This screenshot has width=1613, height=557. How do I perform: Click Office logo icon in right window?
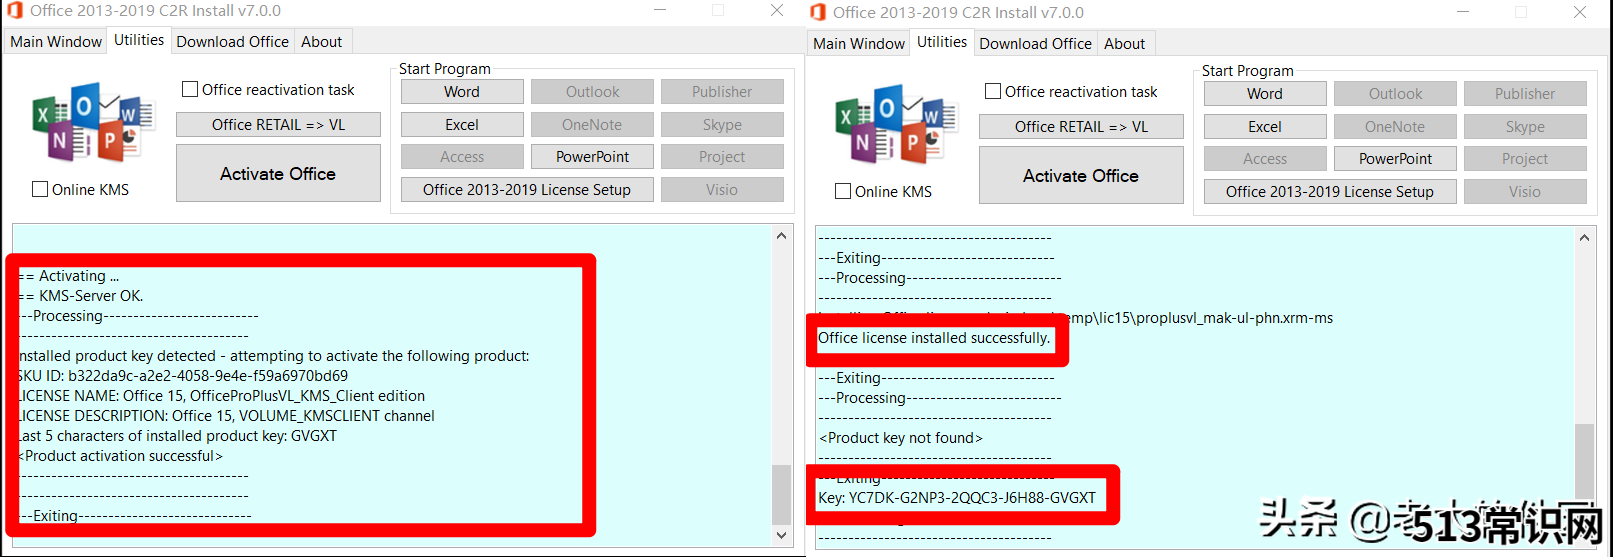click(x=896, y=126)
